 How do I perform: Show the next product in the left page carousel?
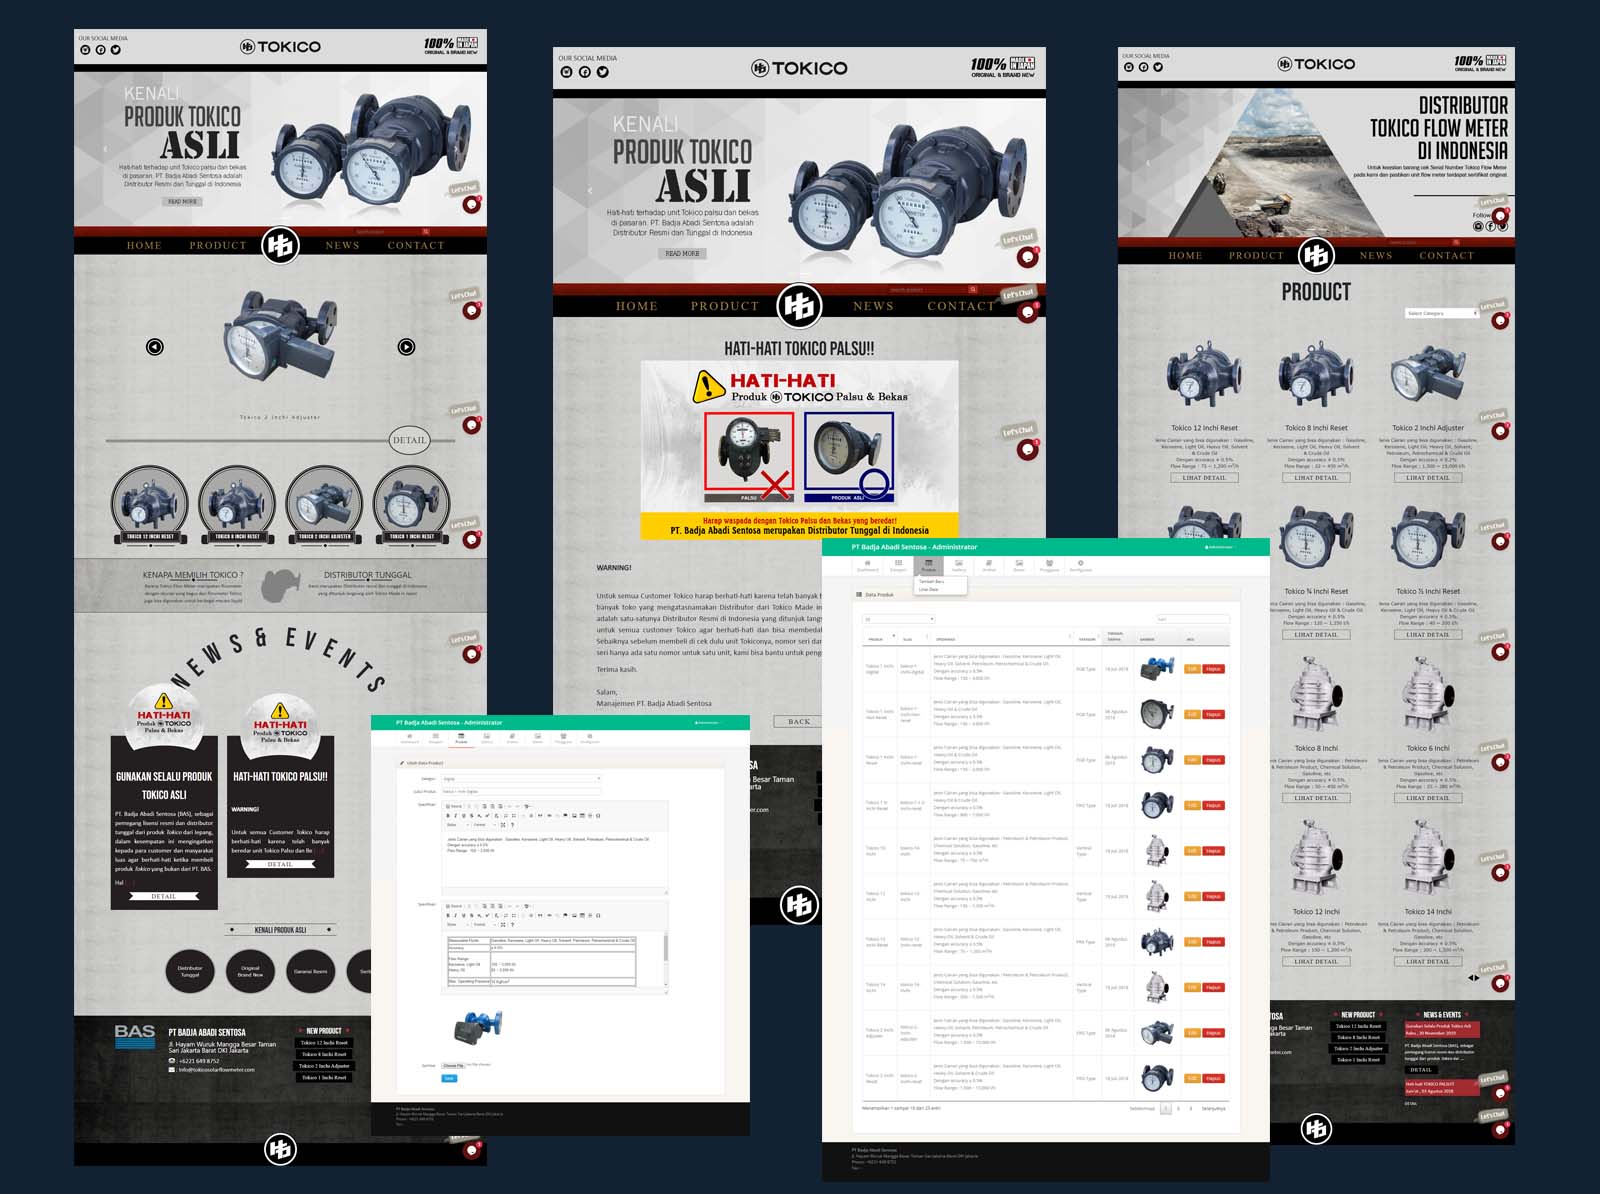coord(406,346)
